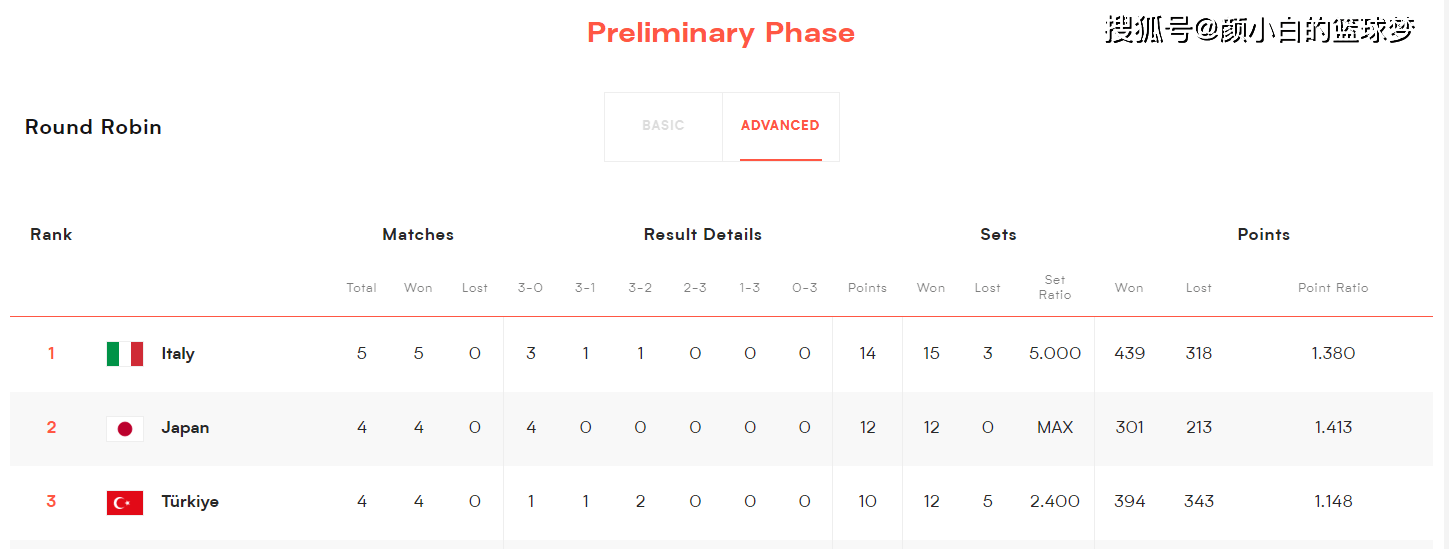Click Italy's rank number 1
This screenshot has height=549, width=1449.
[51, 354]
